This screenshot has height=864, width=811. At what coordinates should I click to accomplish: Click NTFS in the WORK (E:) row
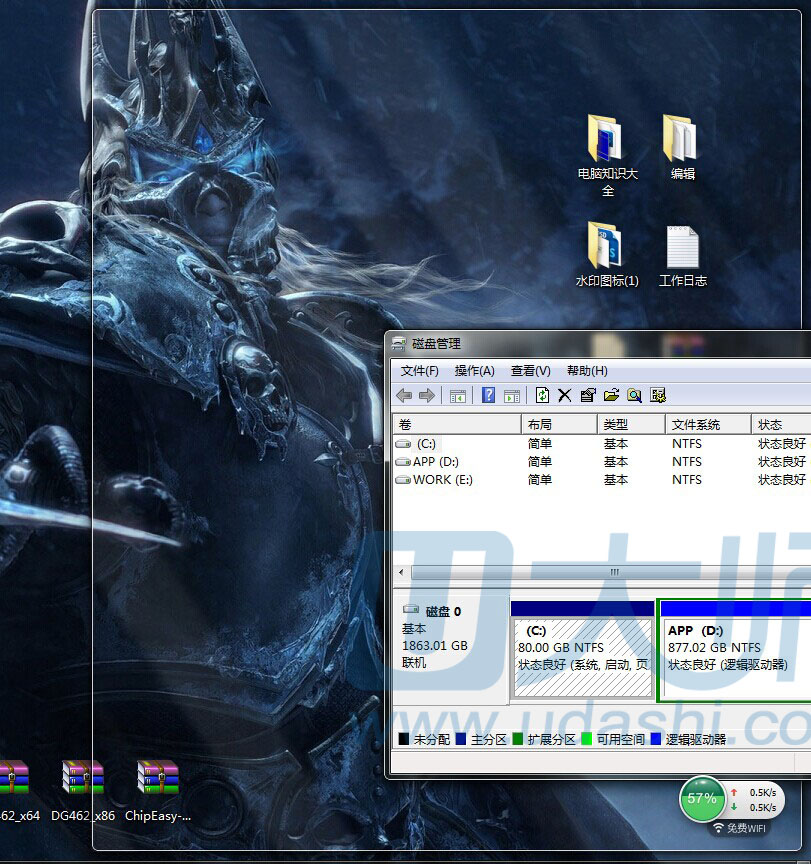point(686,480)
